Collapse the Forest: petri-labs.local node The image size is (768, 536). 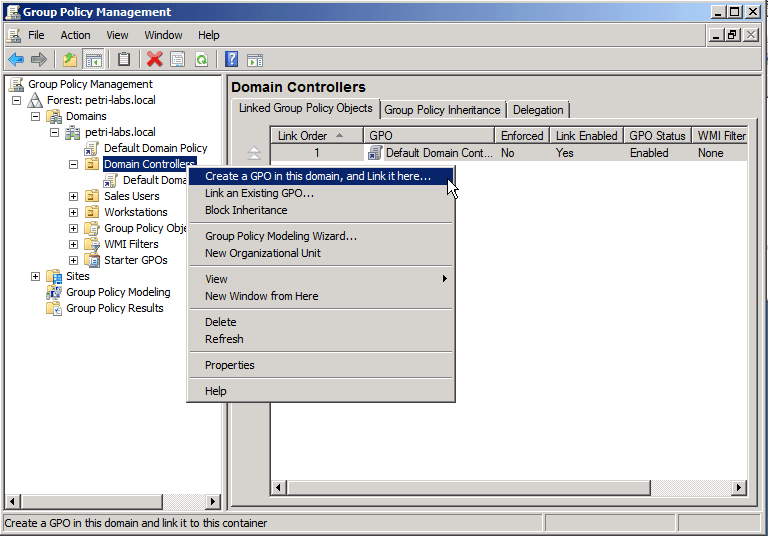[x=17, y=100]
